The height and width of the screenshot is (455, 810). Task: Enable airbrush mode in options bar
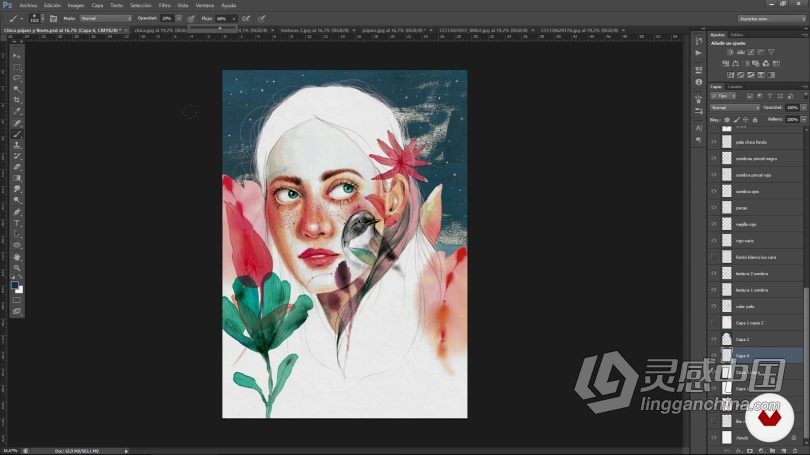point(246,19)
